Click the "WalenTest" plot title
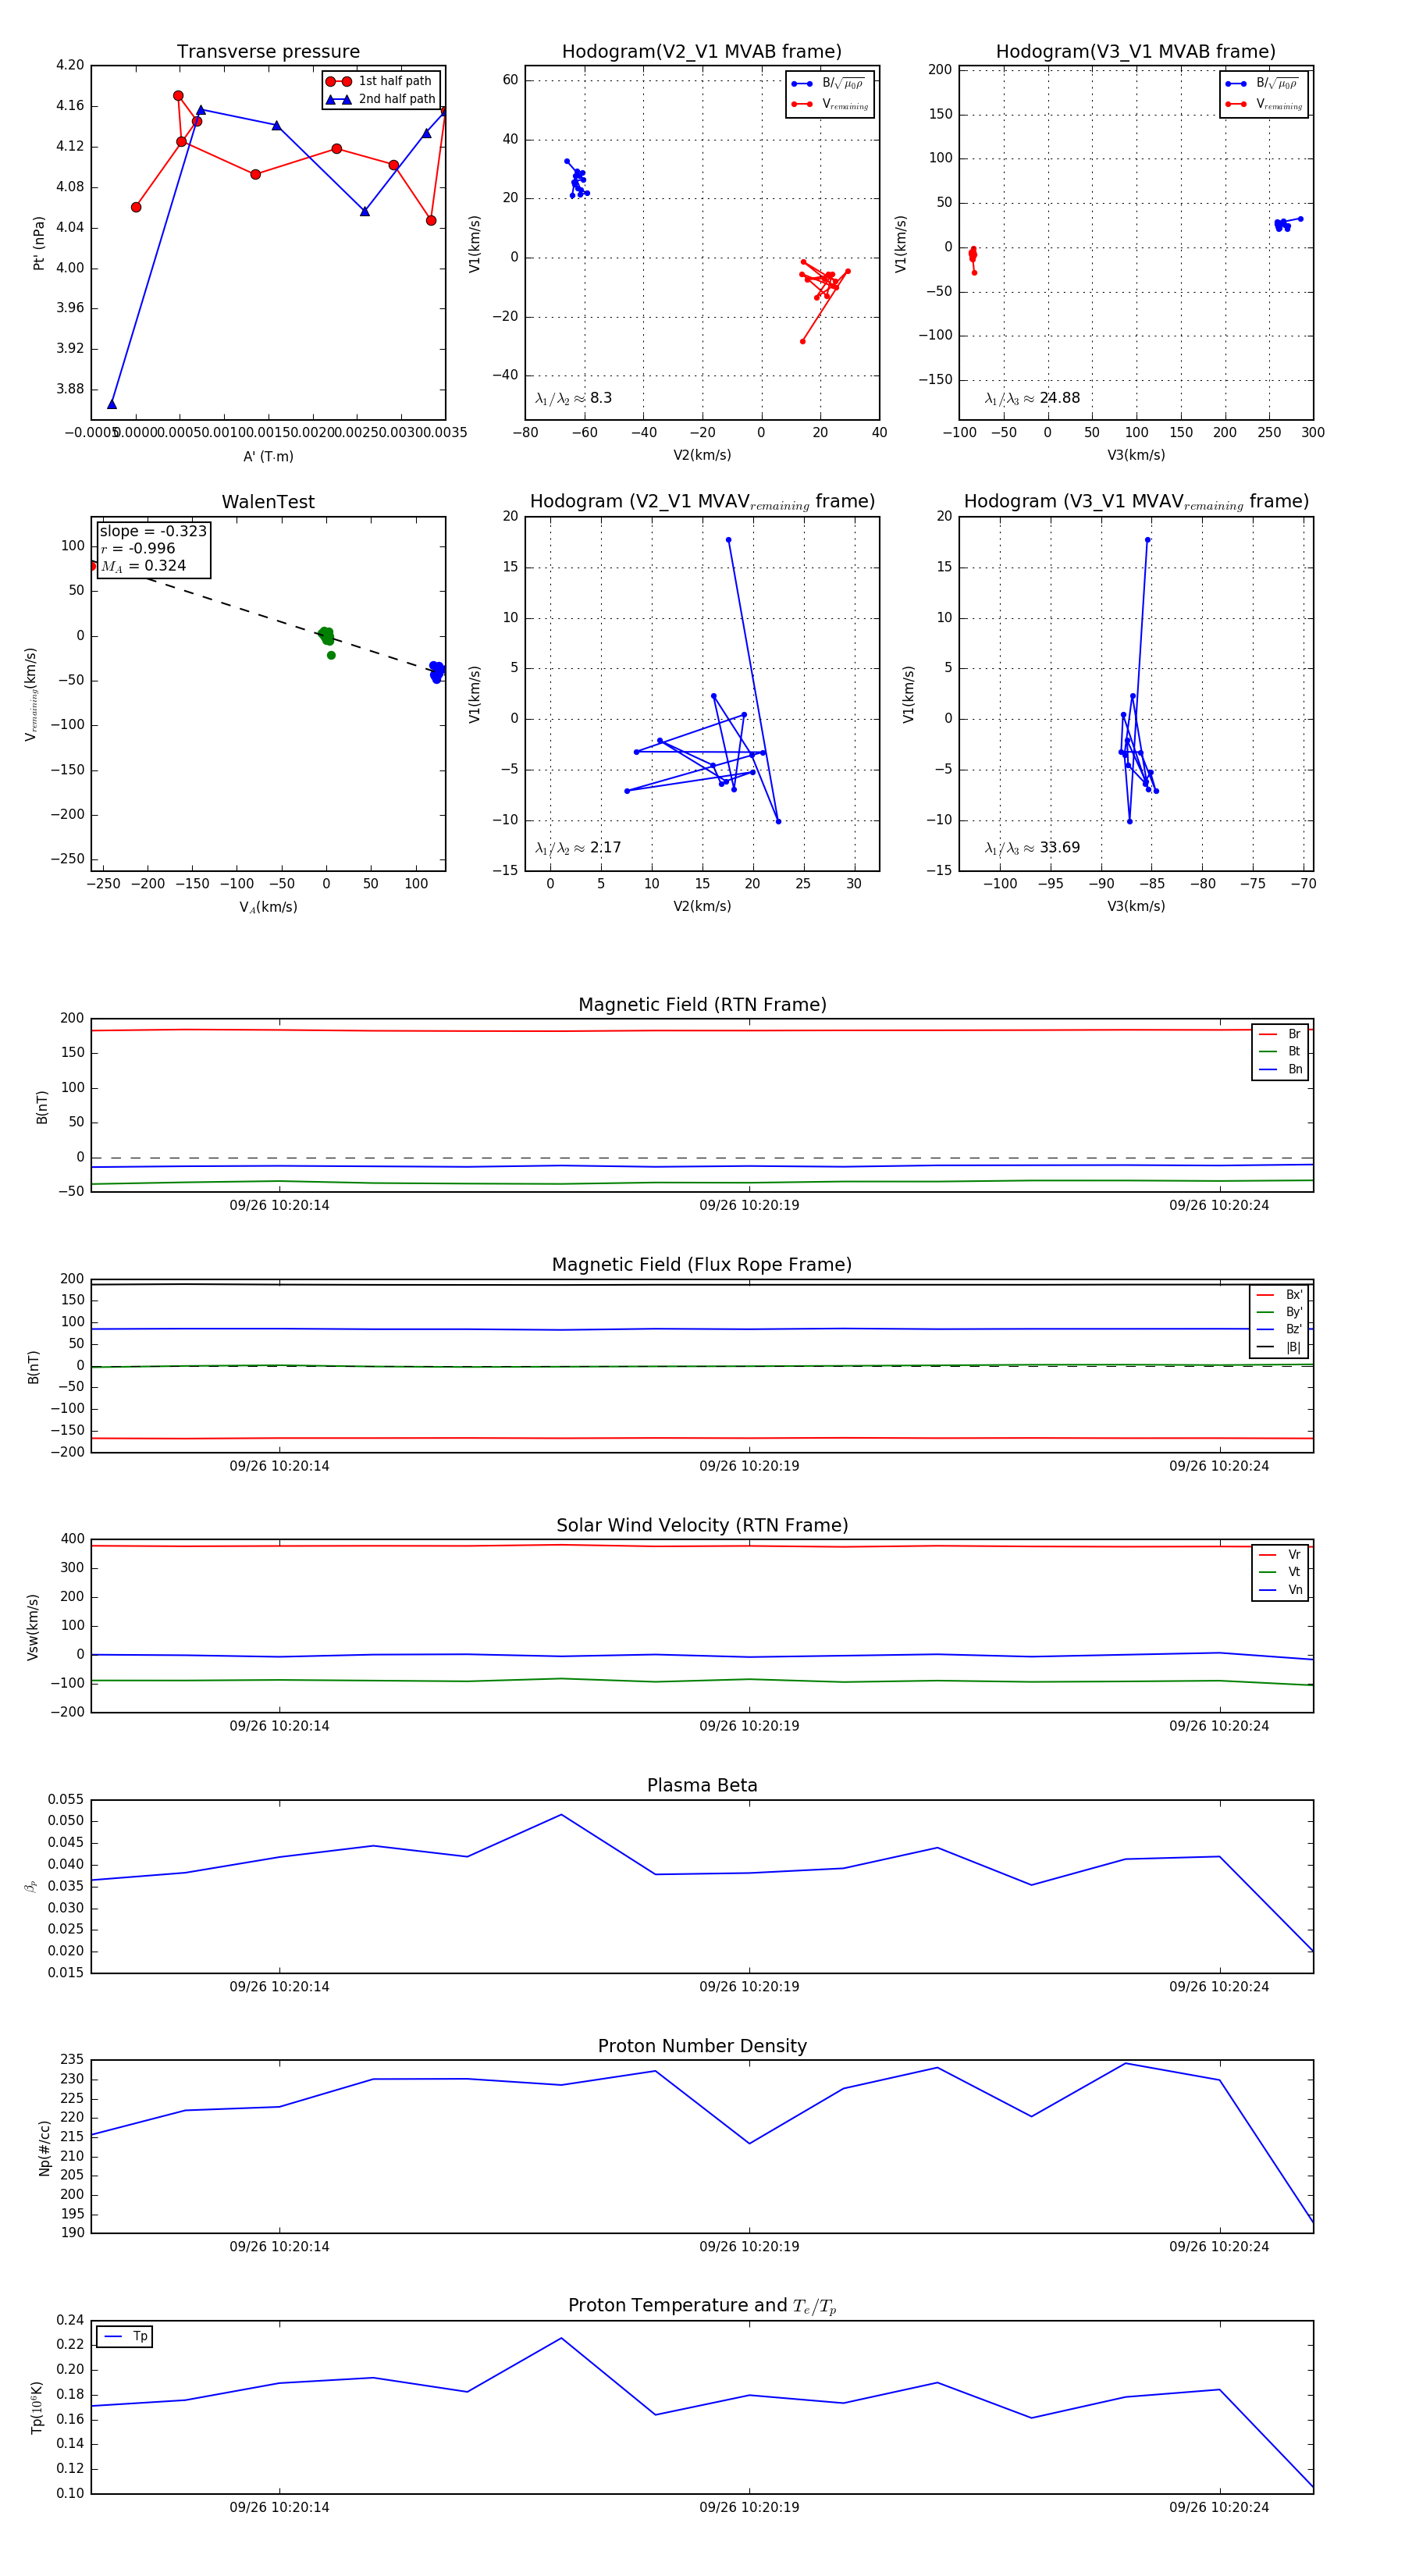 pos(268,502)
